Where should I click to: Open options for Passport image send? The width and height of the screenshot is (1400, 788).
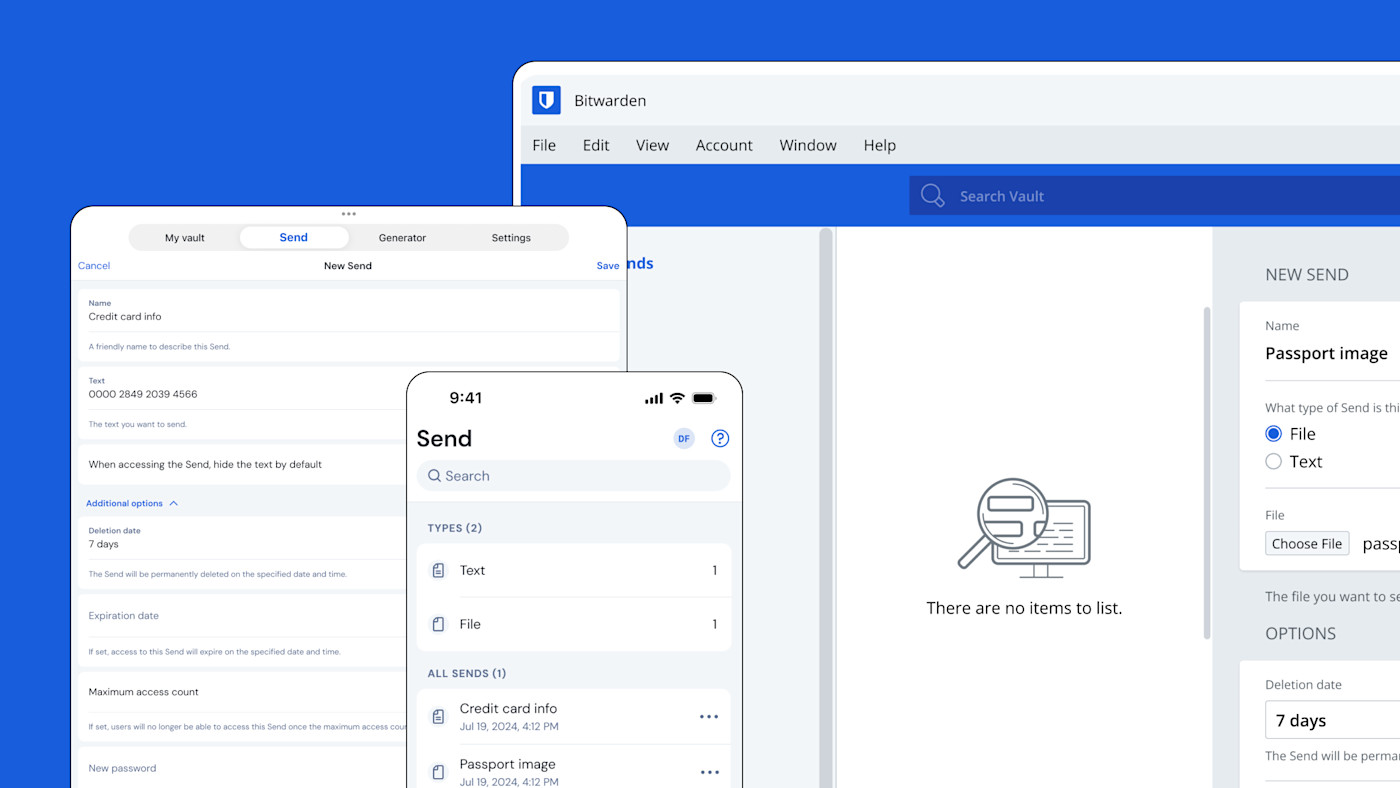click(x=709, y=772)
